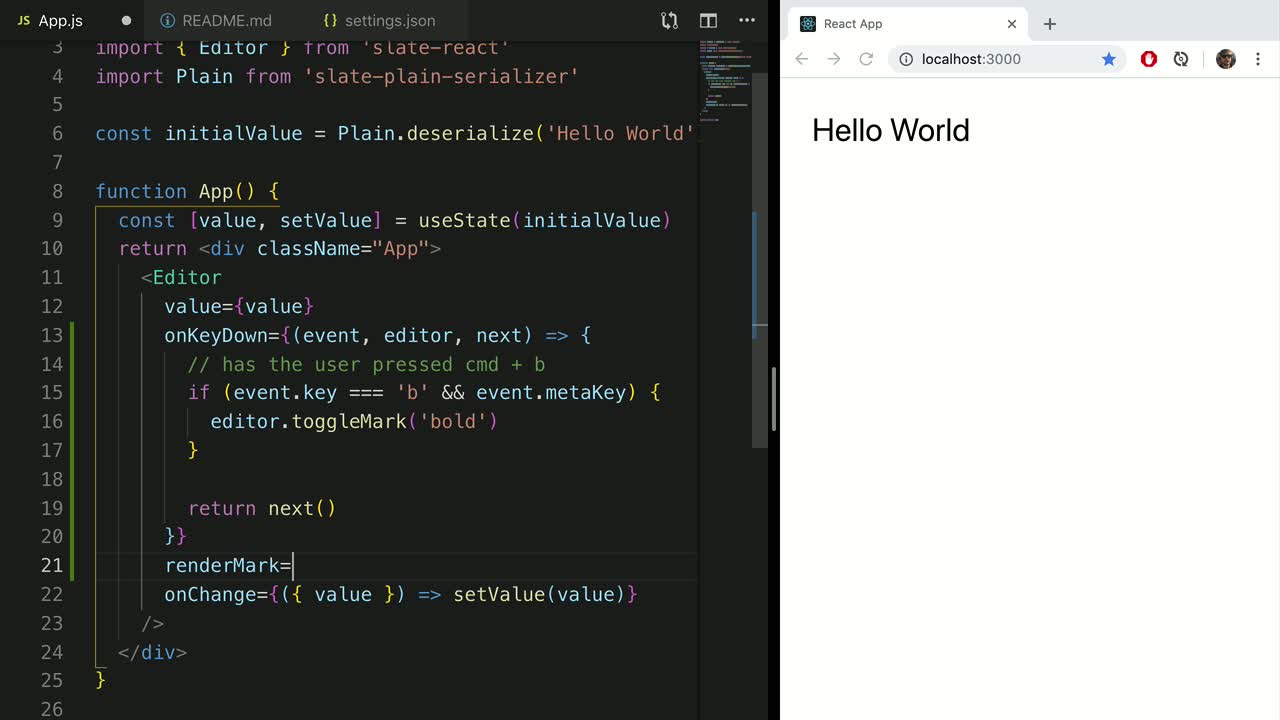
Task: Open changes compare icon in editor toolbar
Action: (x=669, y=20)
